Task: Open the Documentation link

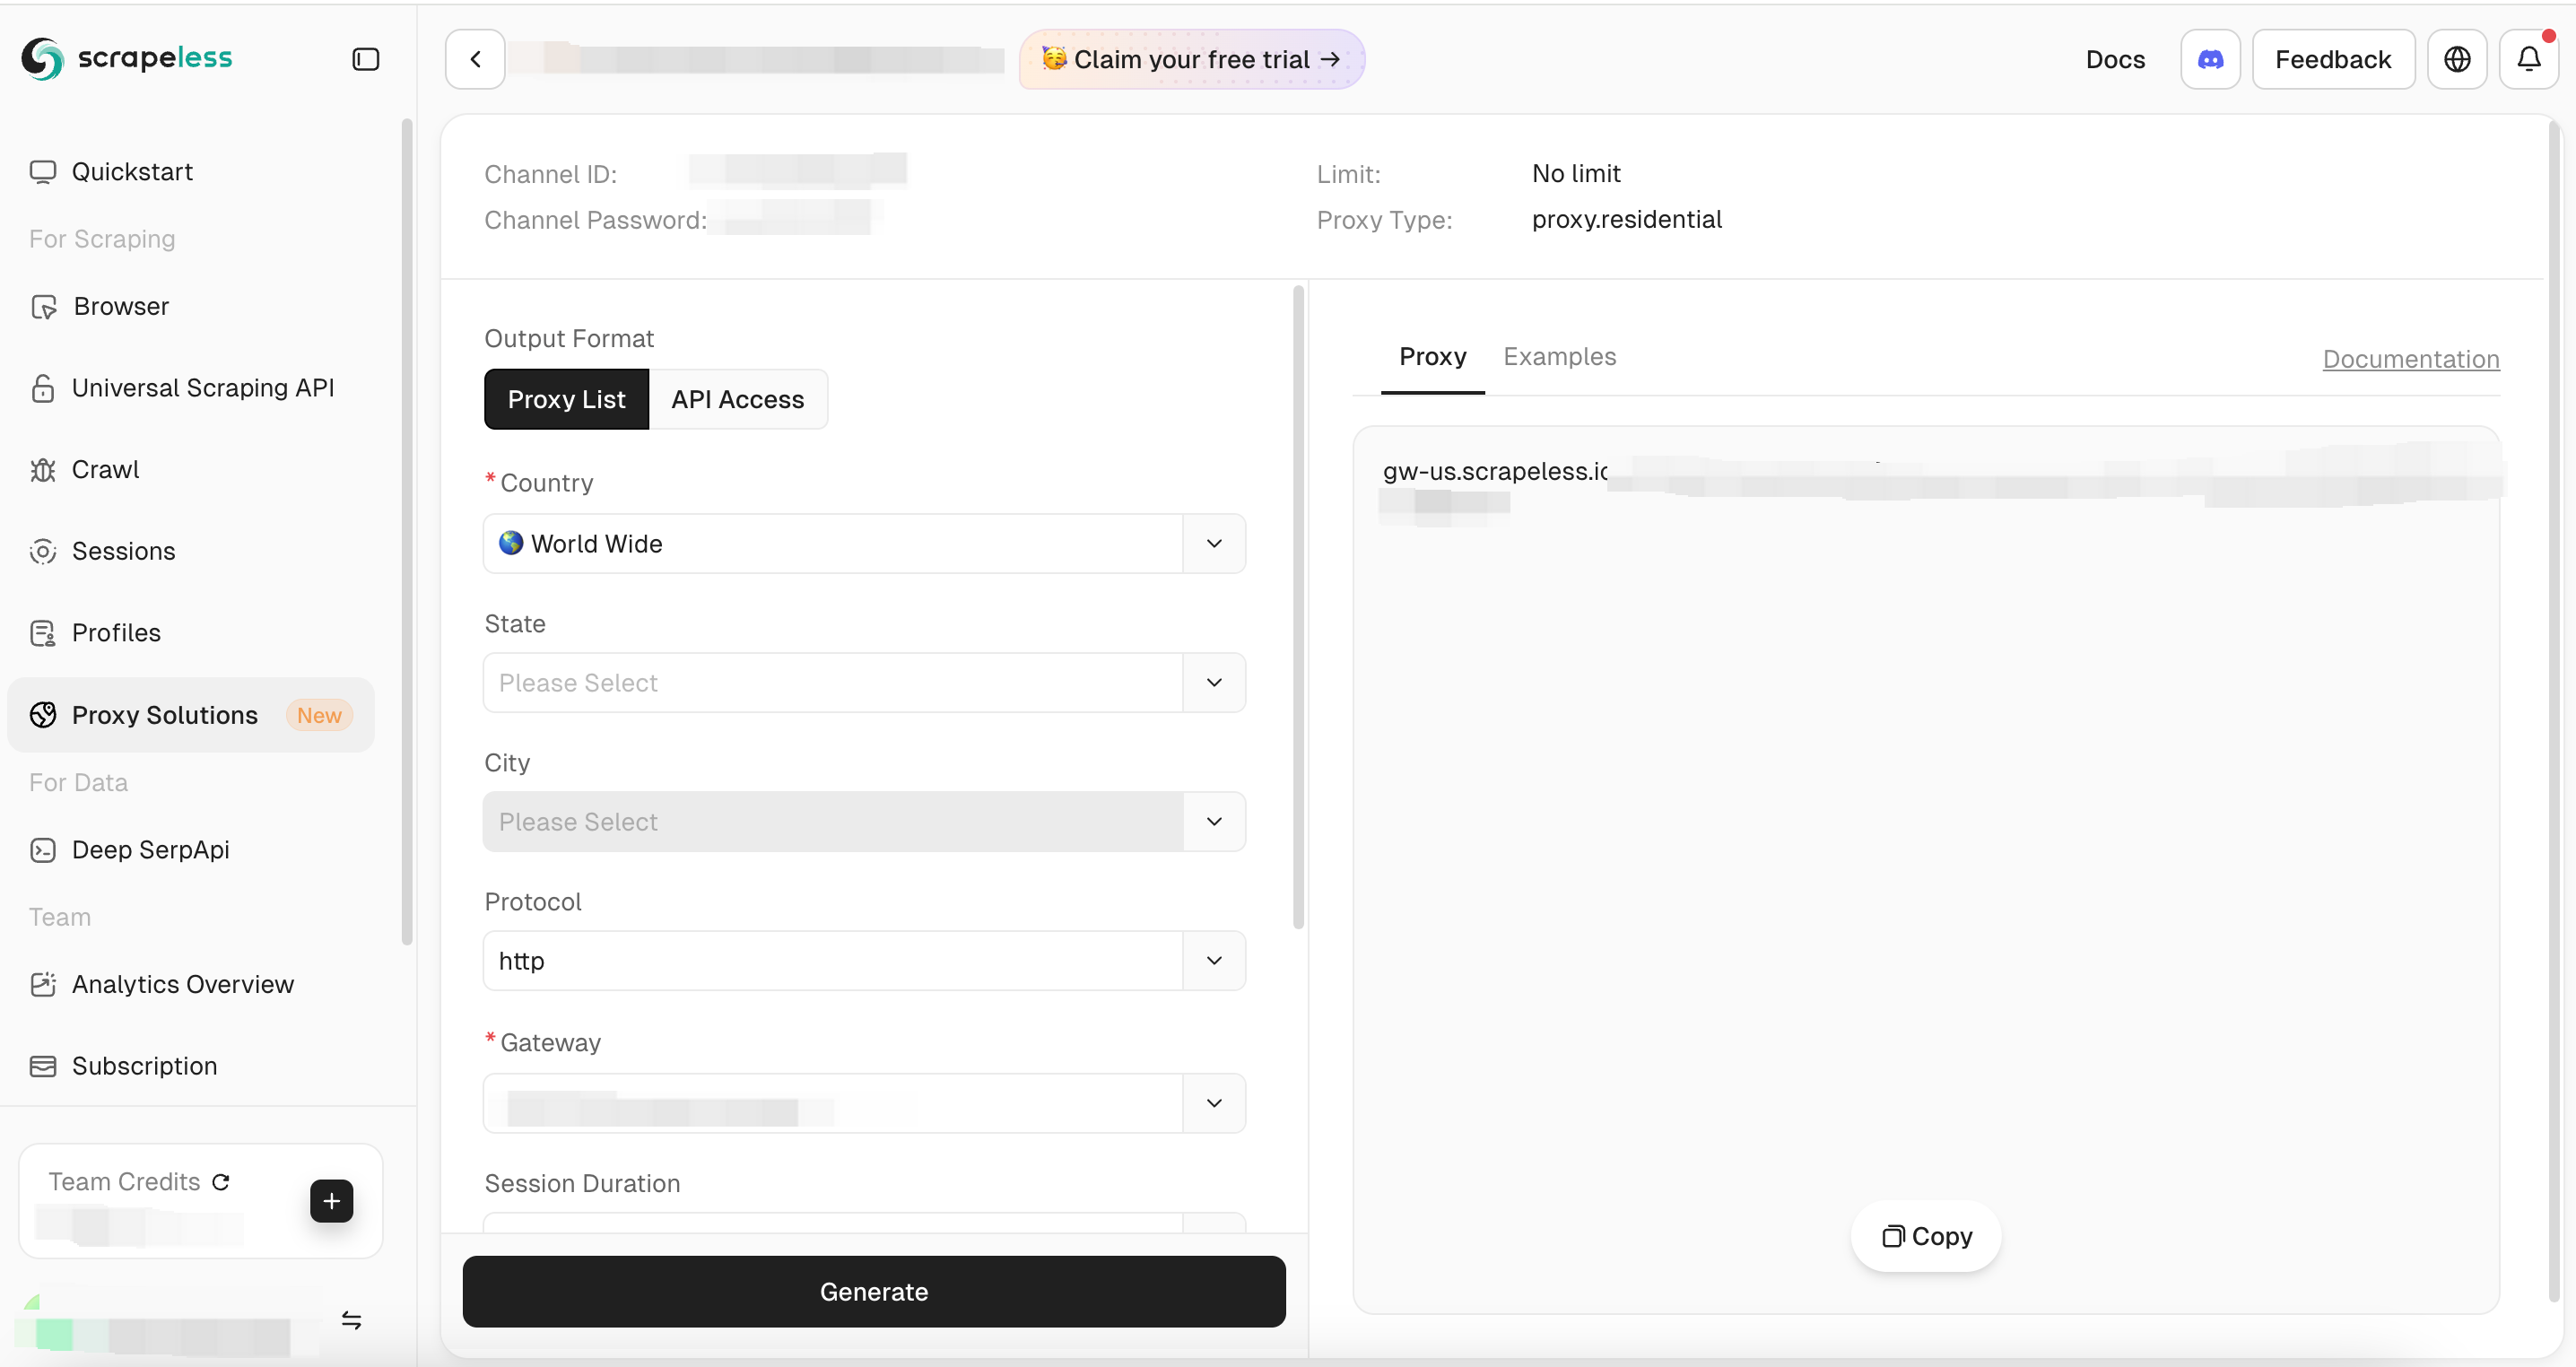Action: (2410, 359)
